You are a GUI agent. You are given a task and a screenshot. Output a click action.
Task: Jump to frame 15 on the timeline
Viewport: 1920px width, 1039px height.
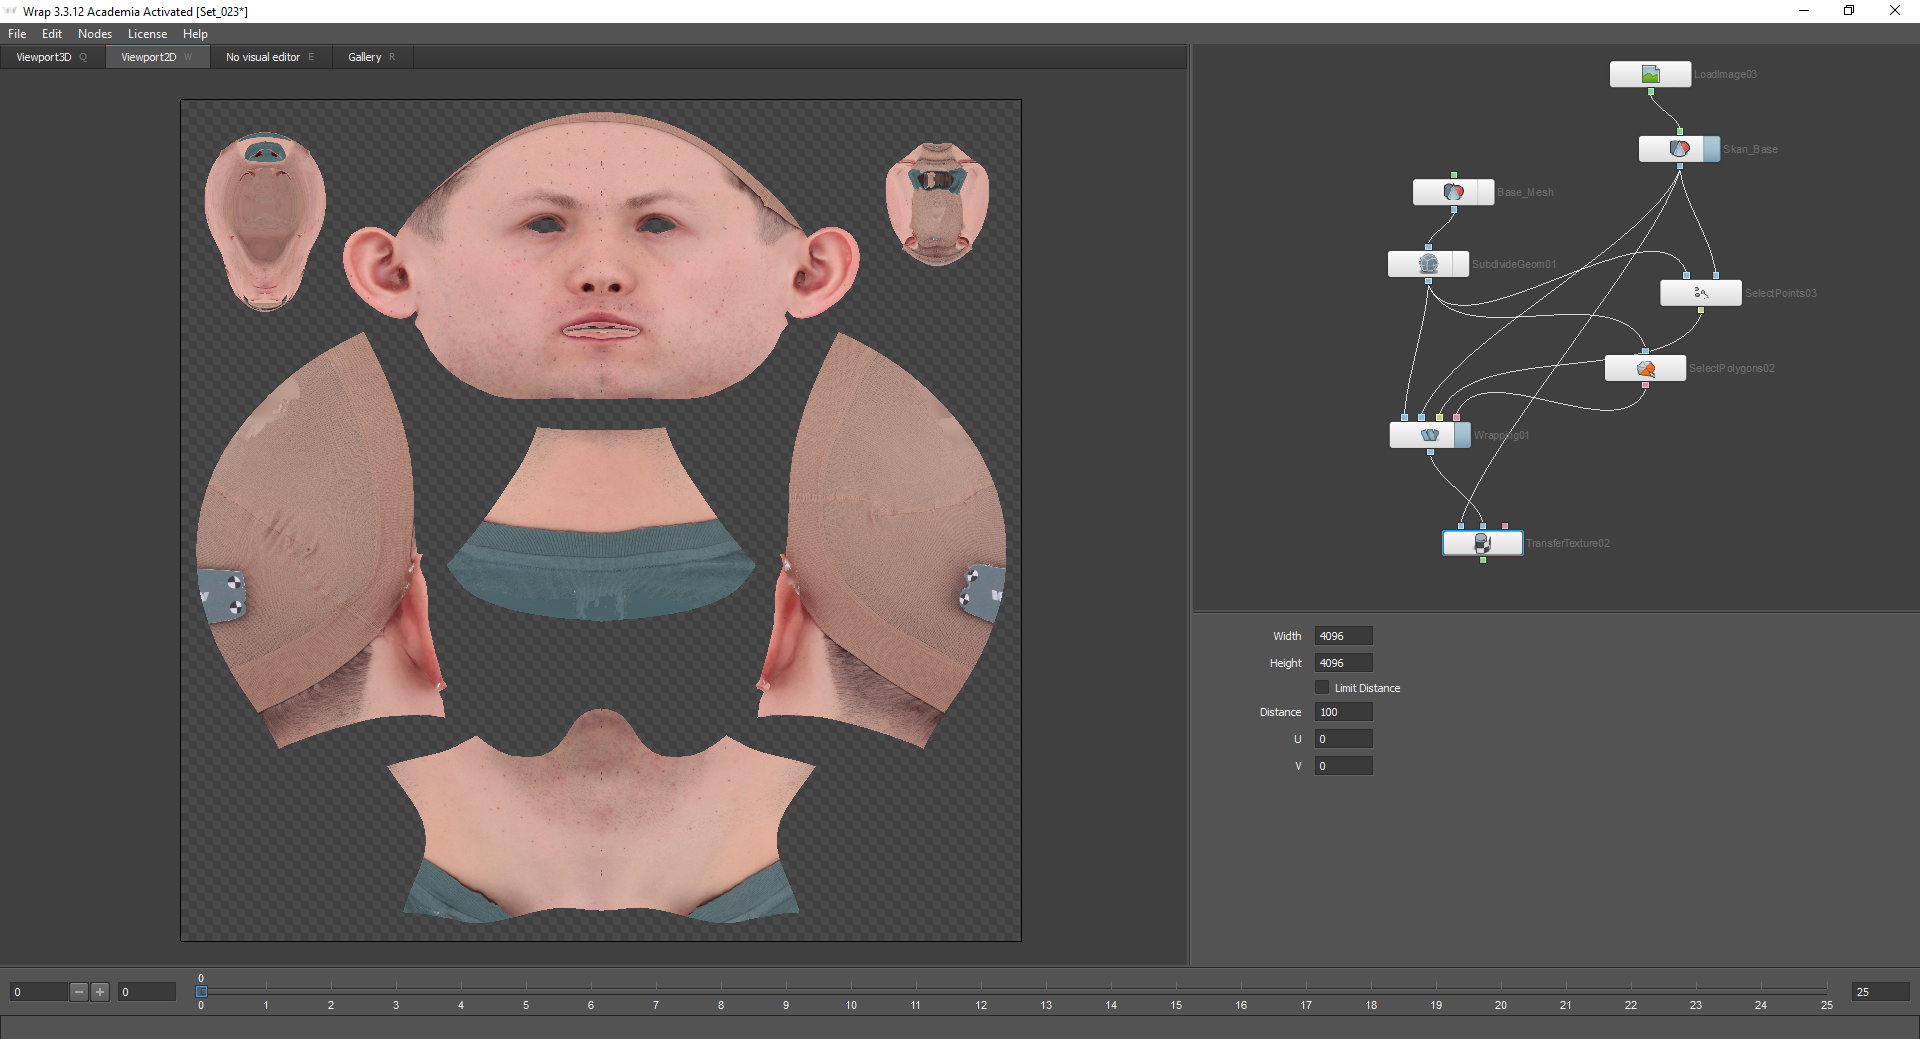1176,1005
